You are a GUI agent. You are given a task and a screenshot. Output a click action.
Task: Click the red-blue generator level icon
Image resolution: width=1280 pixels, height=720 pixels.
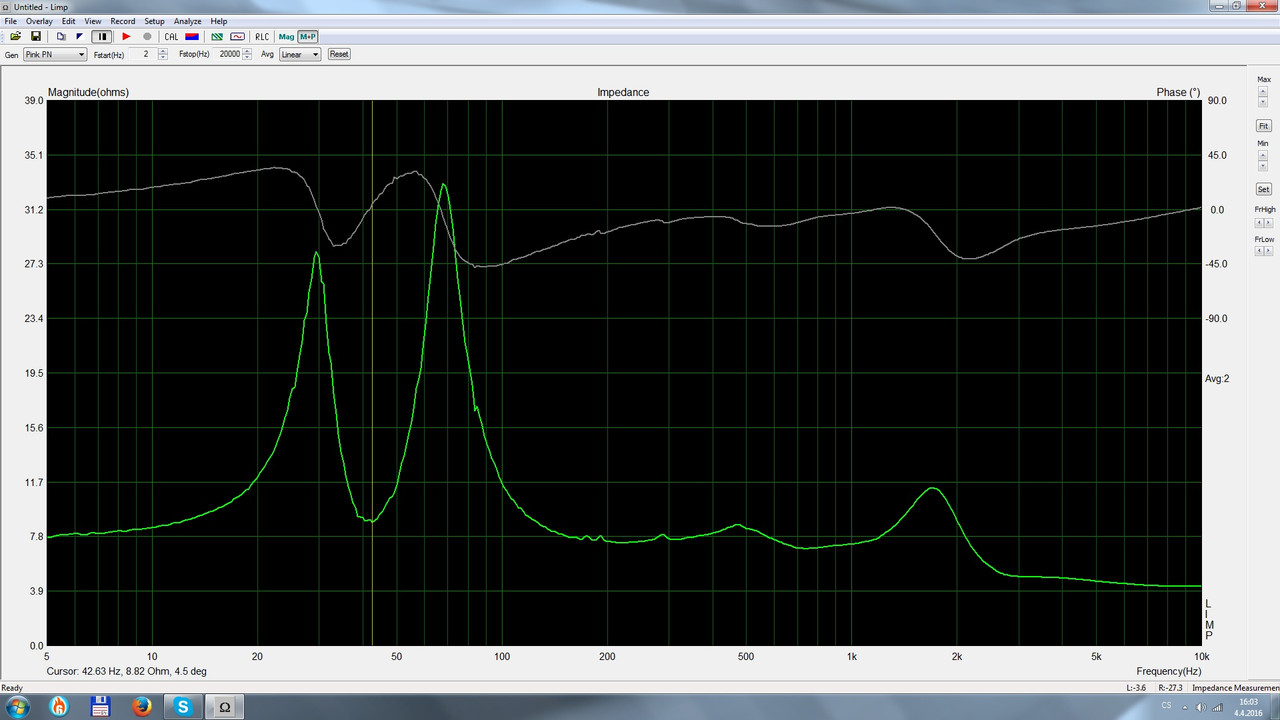[192, 36]
